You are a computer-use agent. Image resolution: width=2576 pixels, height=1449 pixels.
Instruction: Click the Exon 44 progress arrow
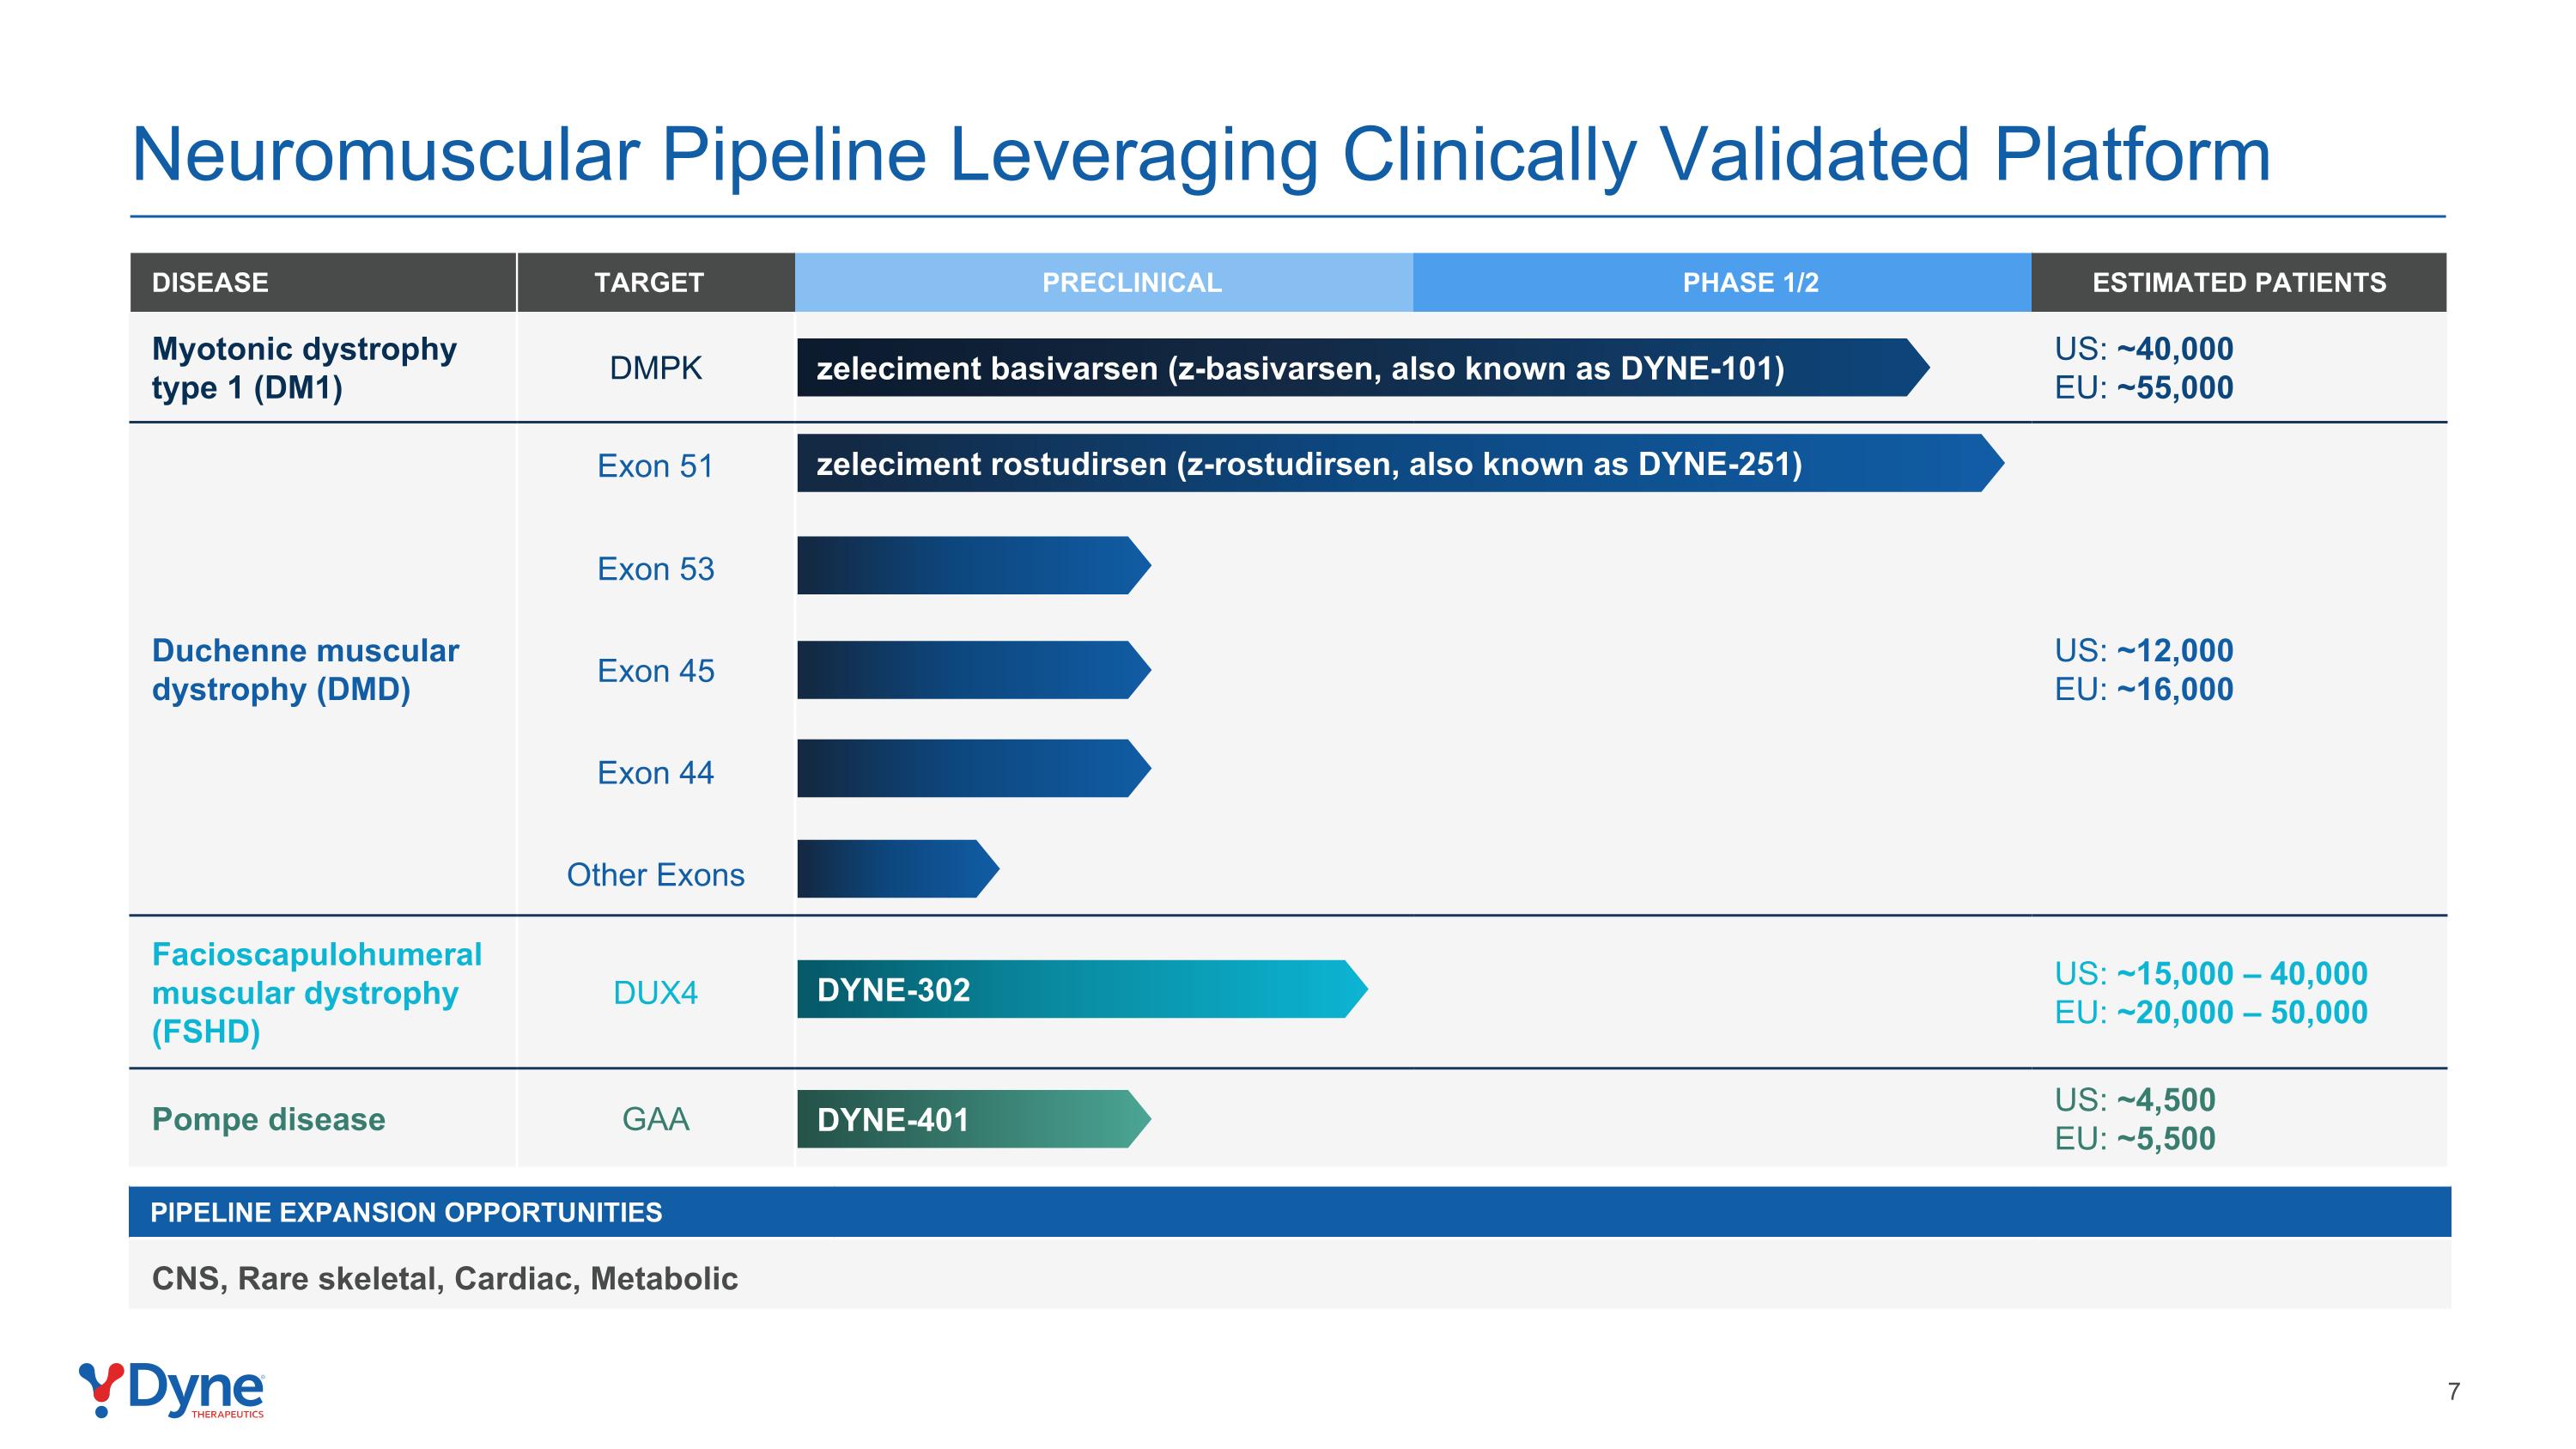click(x=972, y=769)
